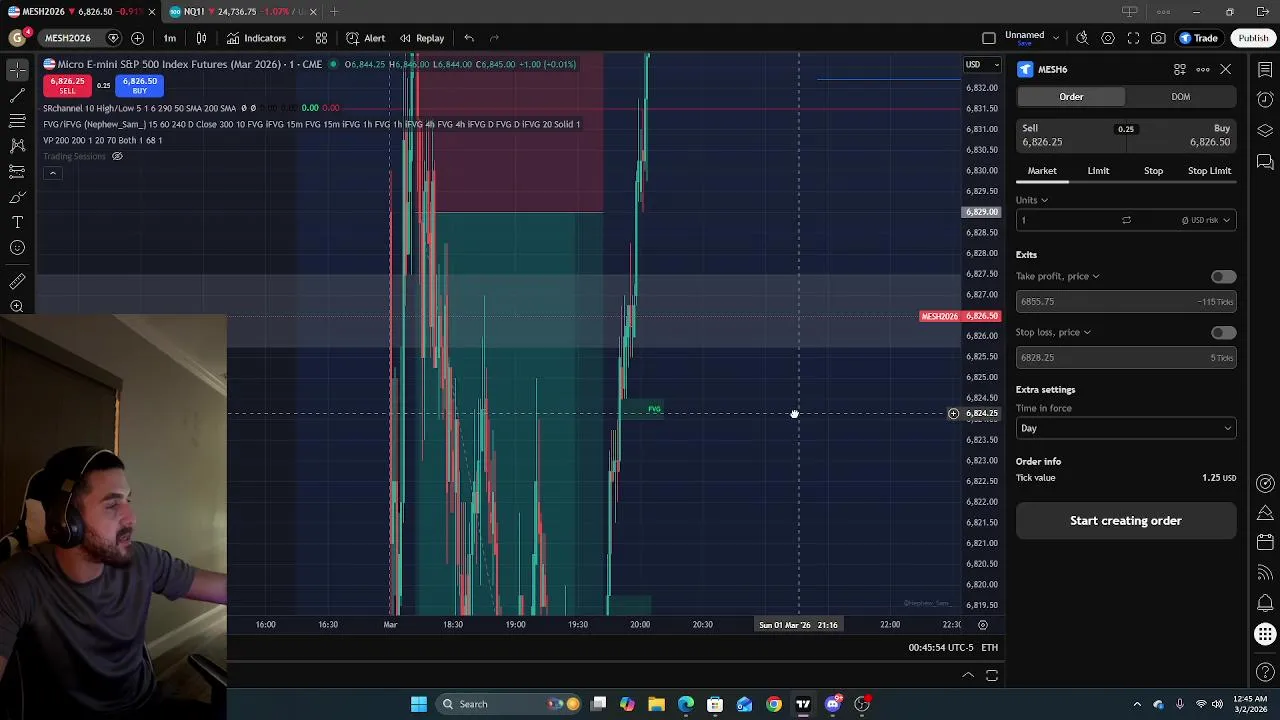Switch to the DOM tab
Screen dimensions: 1280x720
pos(1181,97)
